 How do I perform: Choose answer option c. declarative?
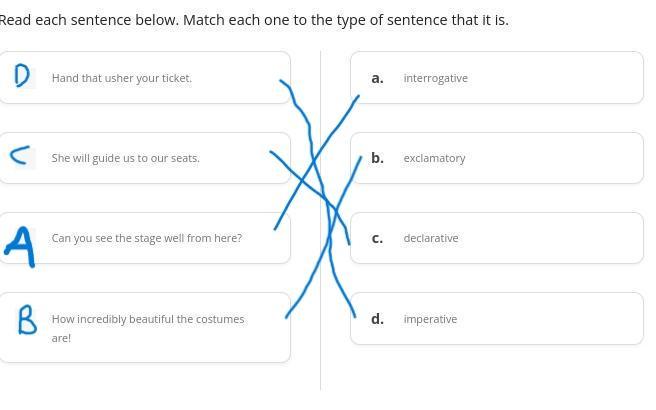pyautogui.click(x=497, y=238)
